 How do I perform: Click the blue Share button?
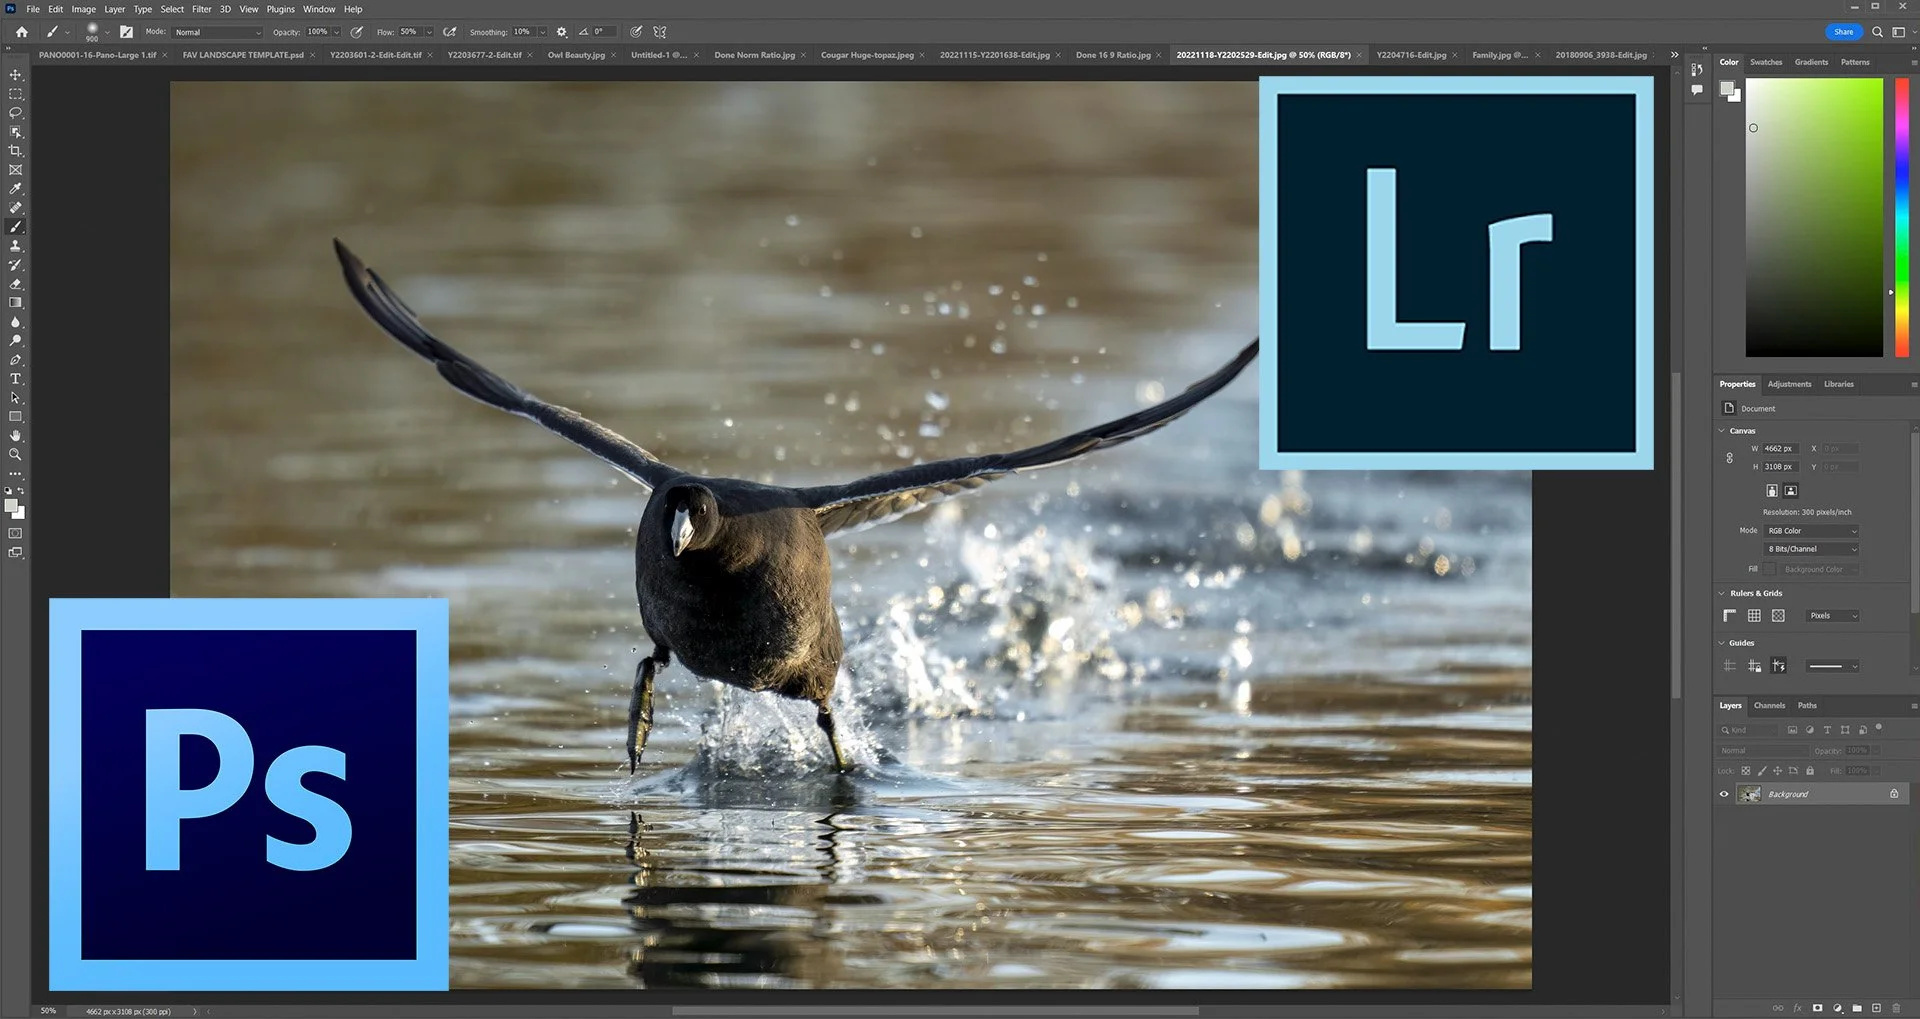(1843, 32)
